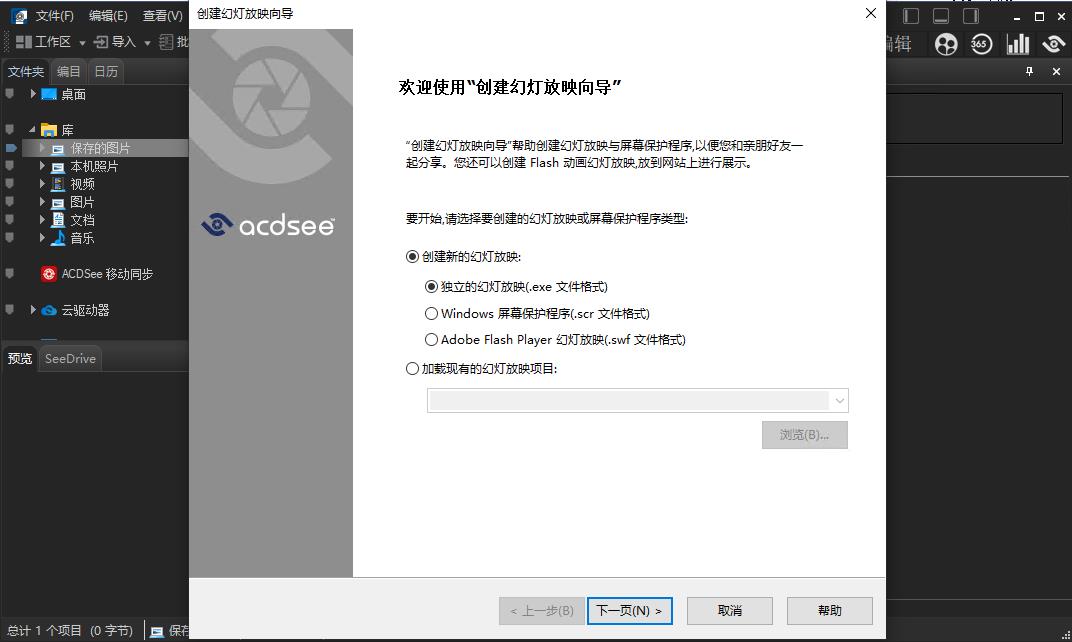The height and width of the screenshot is (642, 1072).
Task: Select 保存的图片 in the folder tree
Action: (102, 146)
